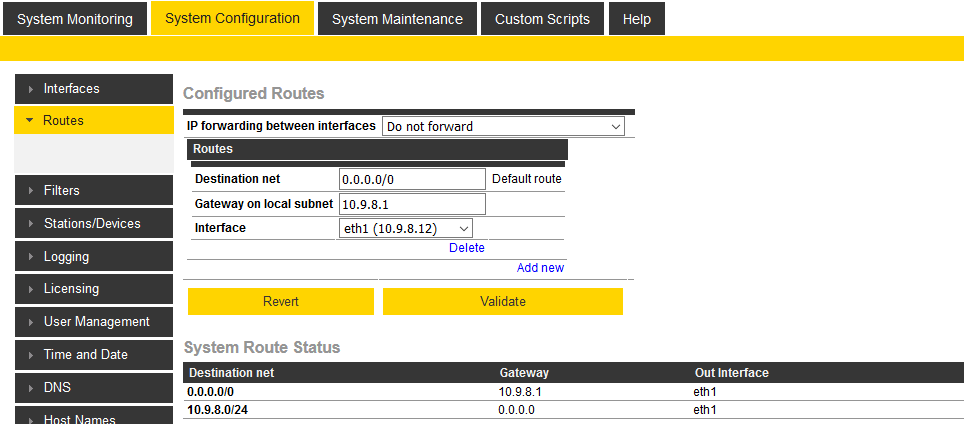Click the Destination net input field

(412, 179)
